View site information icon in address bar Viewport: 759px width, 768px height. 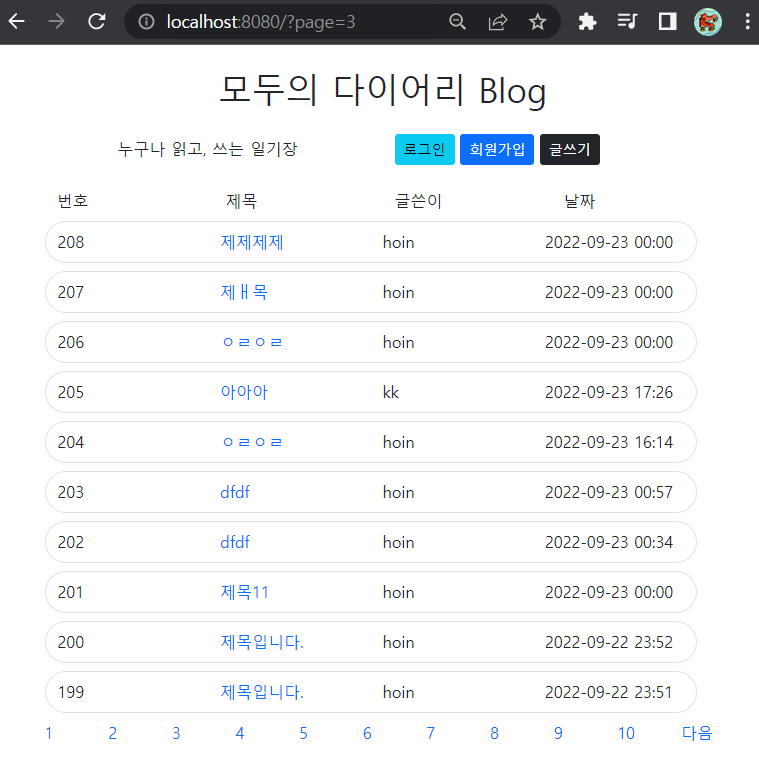pos(146,22)
